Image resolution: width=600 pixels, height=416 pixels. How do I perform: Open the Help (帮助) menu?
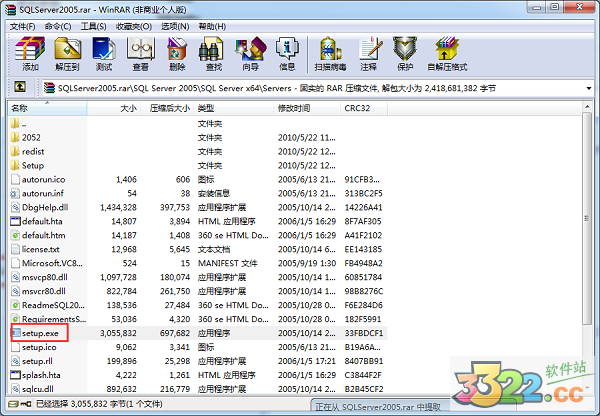[x=212, y=26]
